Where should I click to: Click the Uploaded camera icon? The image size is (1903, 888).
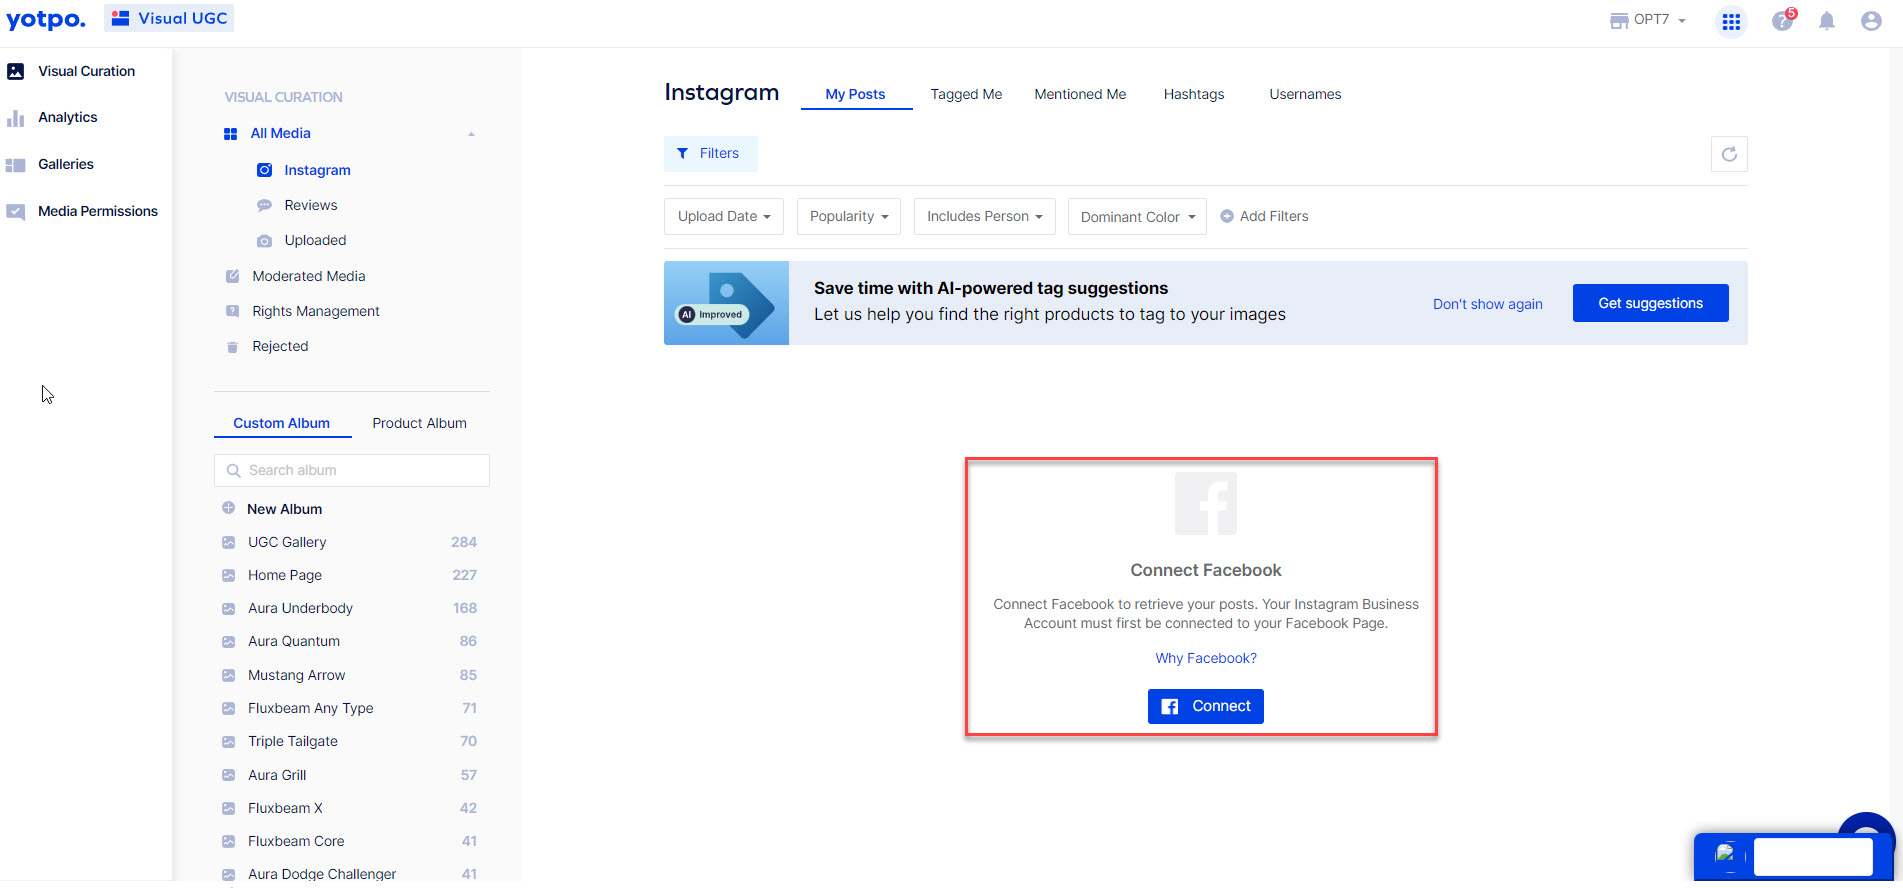(264, 241)
